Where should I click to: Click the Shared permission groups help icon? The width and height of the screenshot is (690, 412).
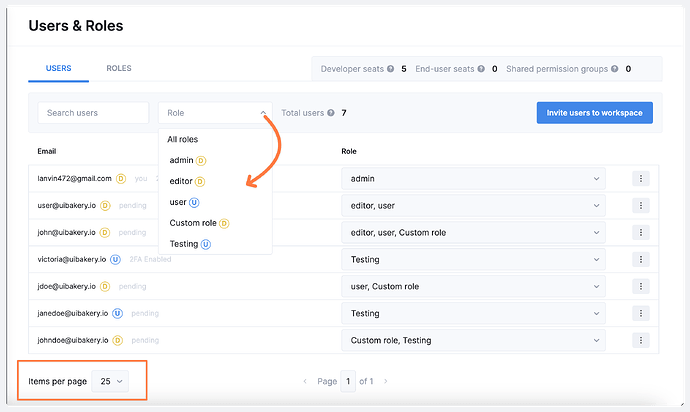click(615, 69)
